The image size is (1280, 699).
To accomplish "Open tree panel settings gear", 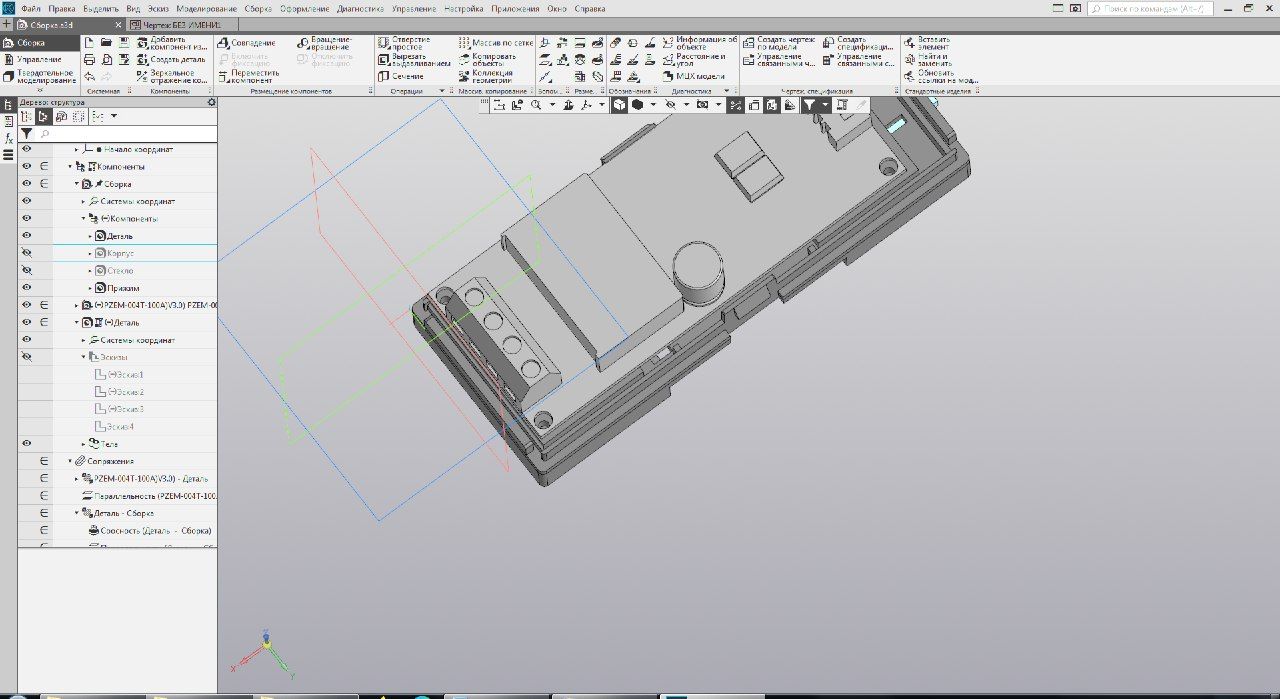I will click(x=210, y=102).
